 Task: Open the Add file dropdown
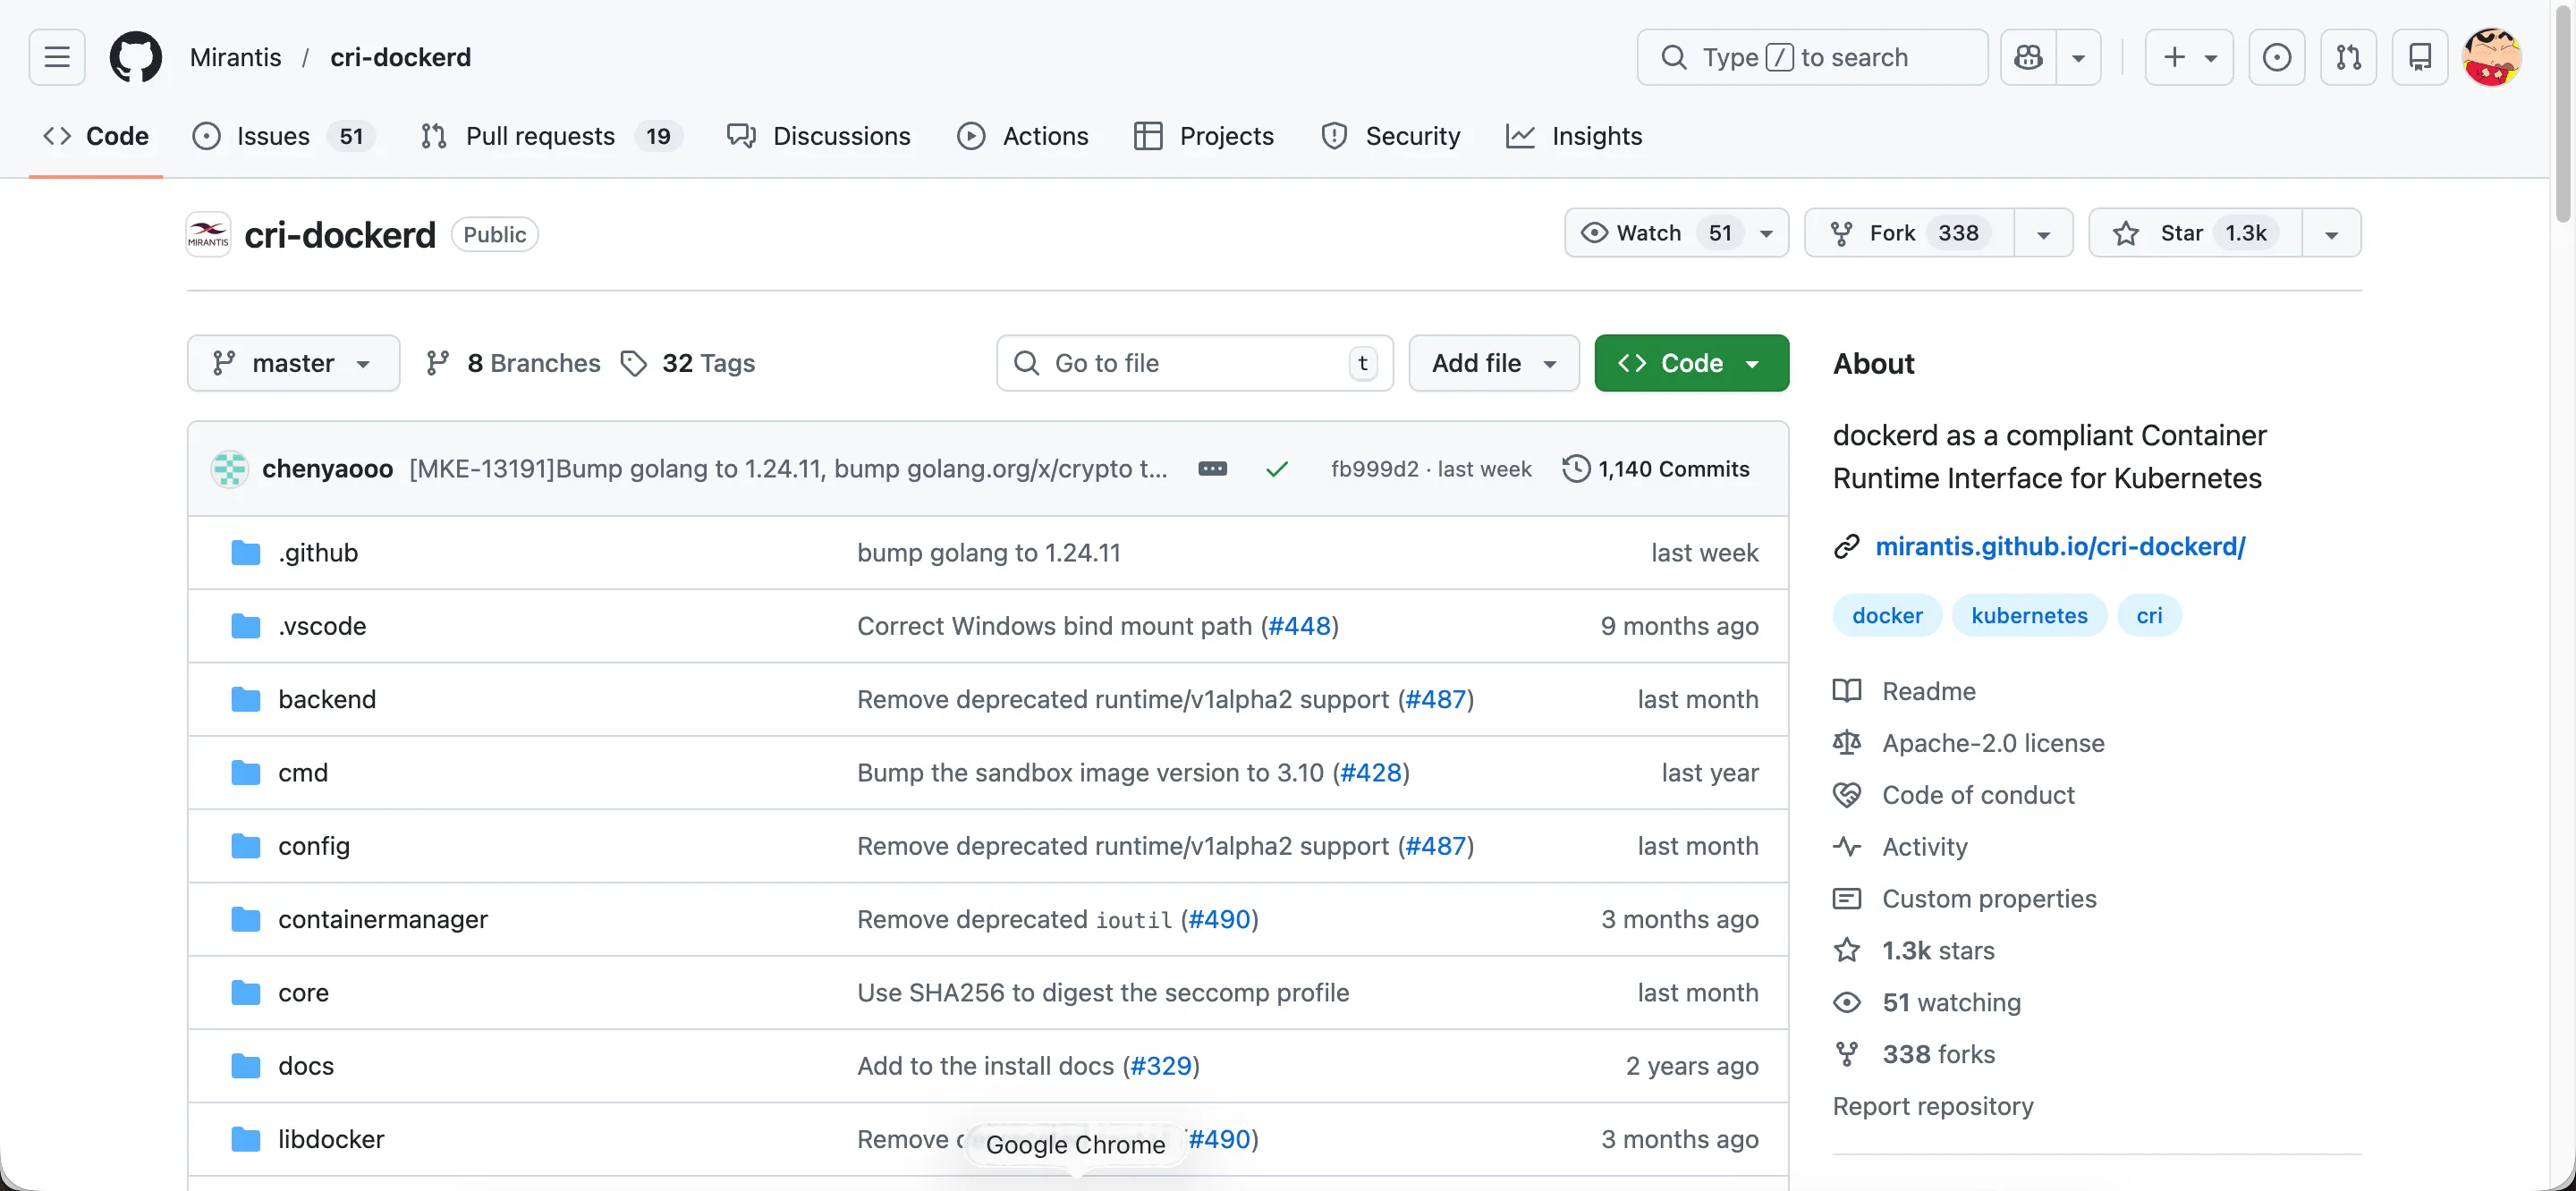click(1493, 363)
